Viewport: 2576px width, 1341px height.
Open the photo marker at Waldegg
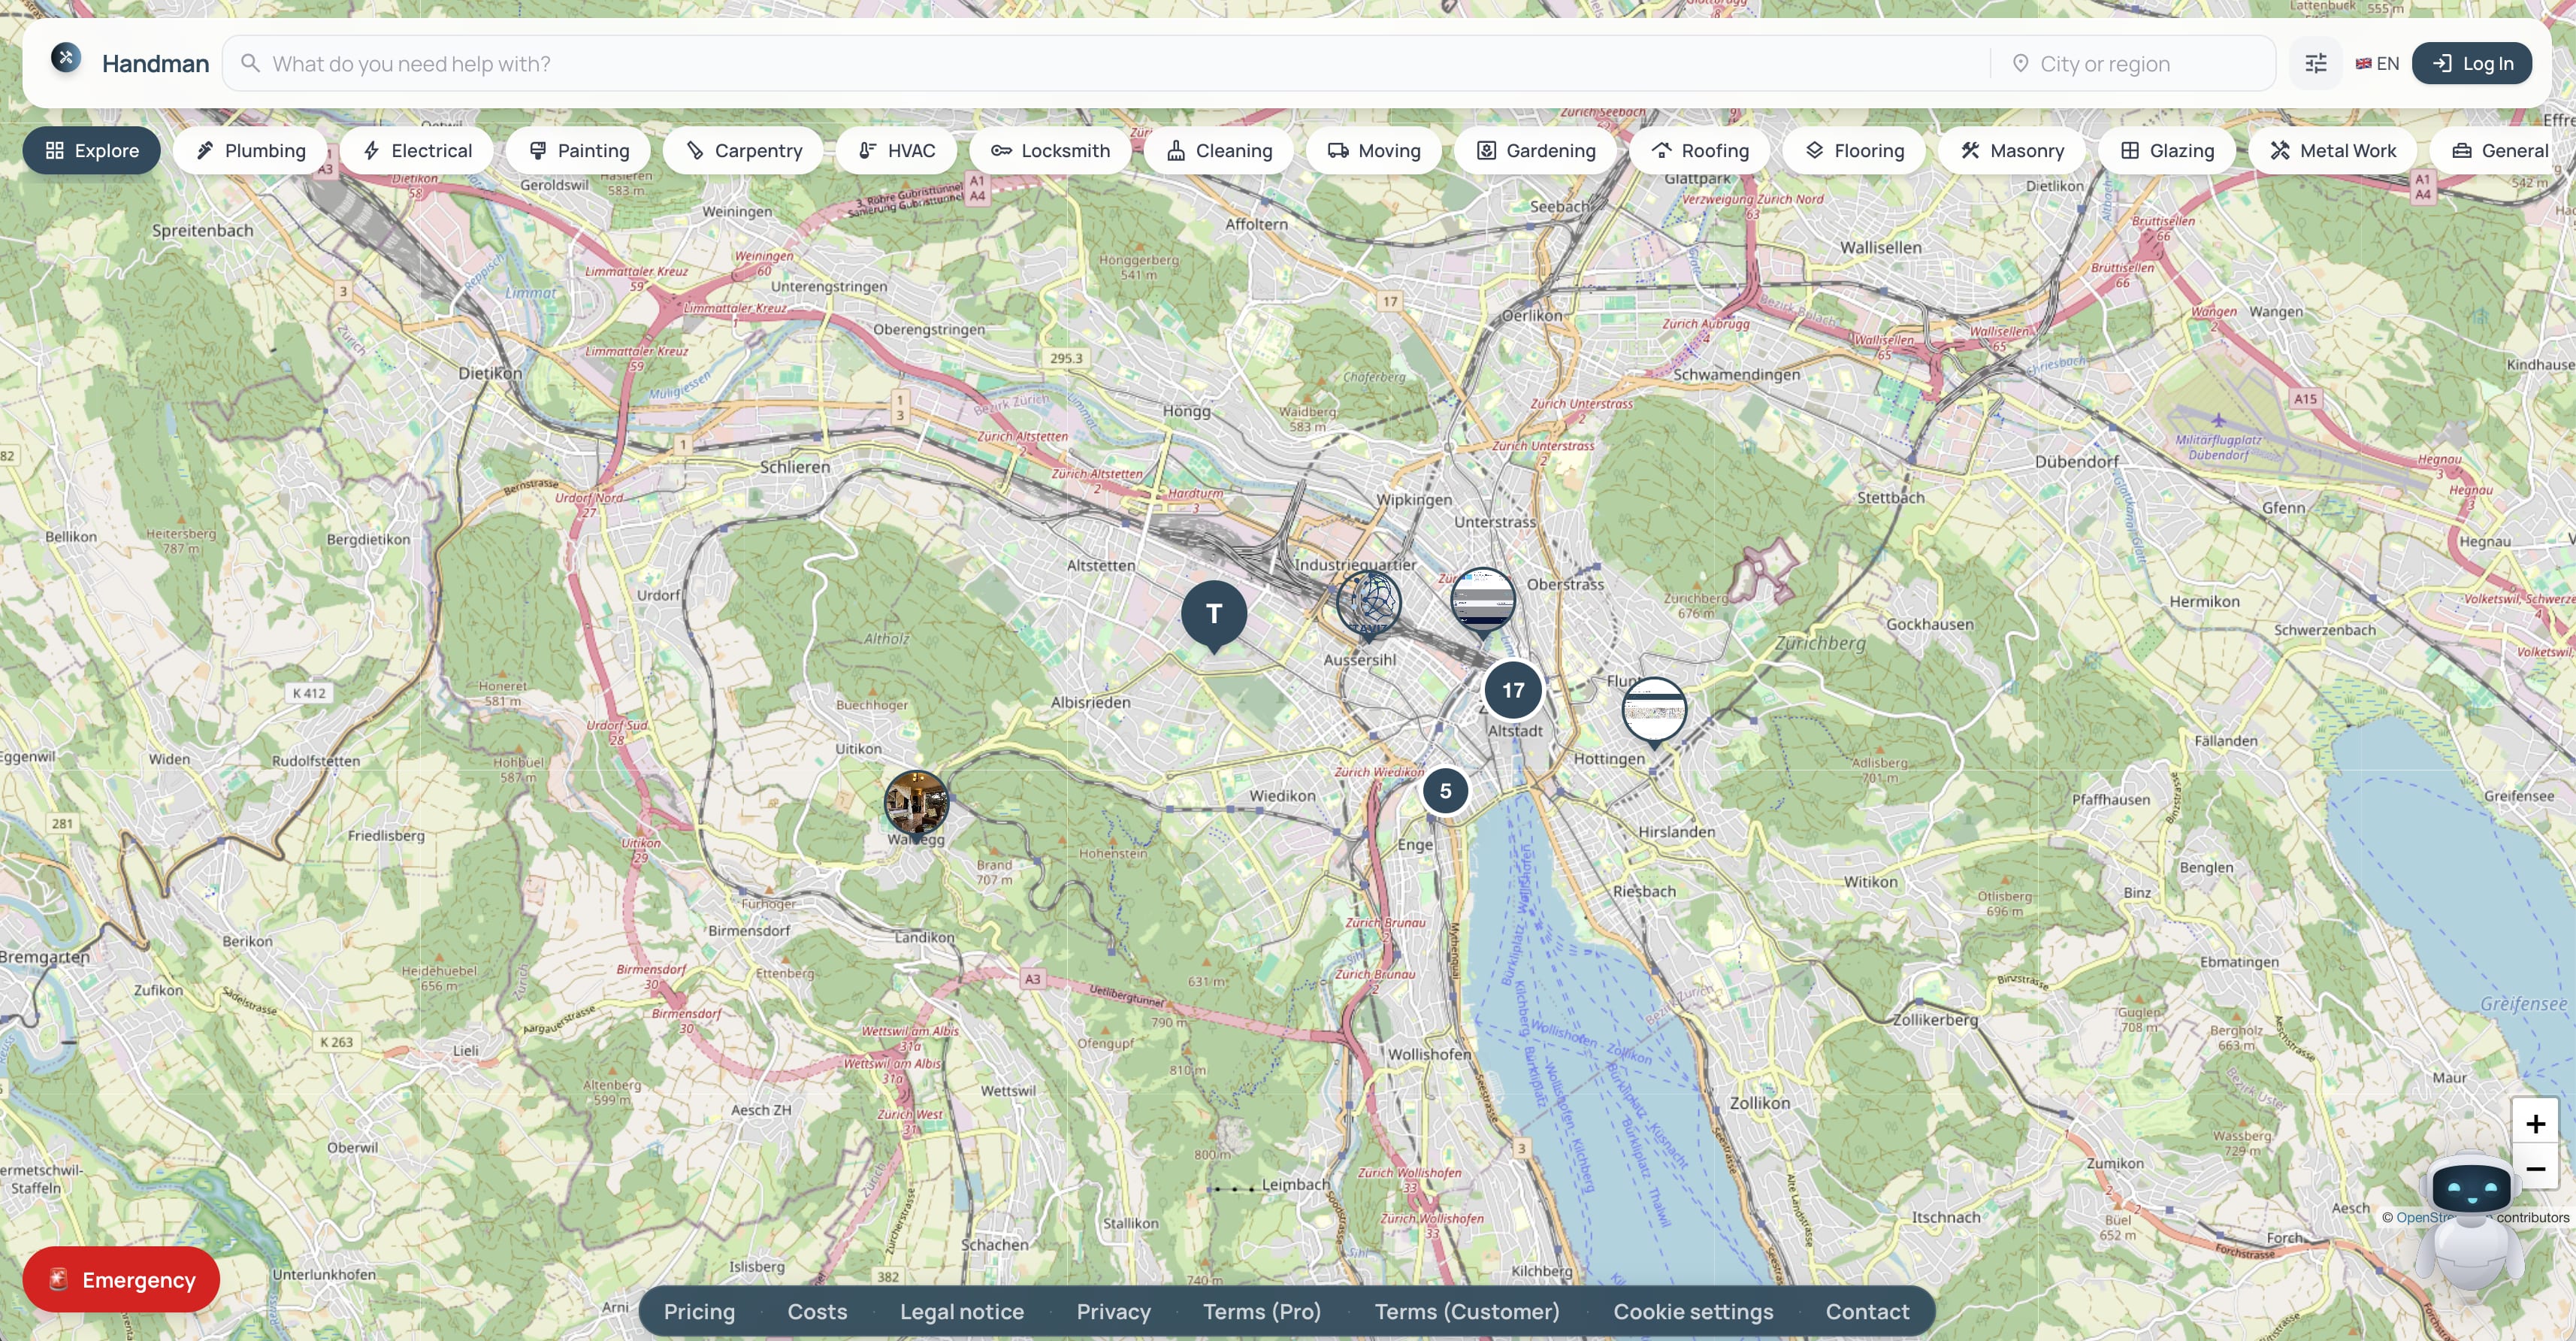click(916, 803)
